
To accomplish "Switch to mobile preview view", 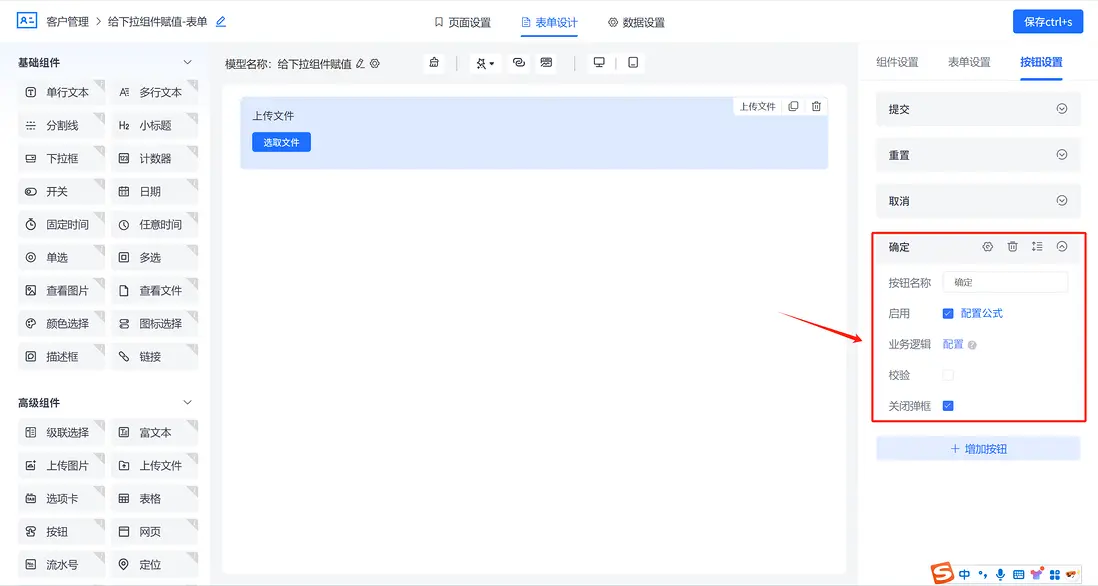I will [x=633, y=63].
